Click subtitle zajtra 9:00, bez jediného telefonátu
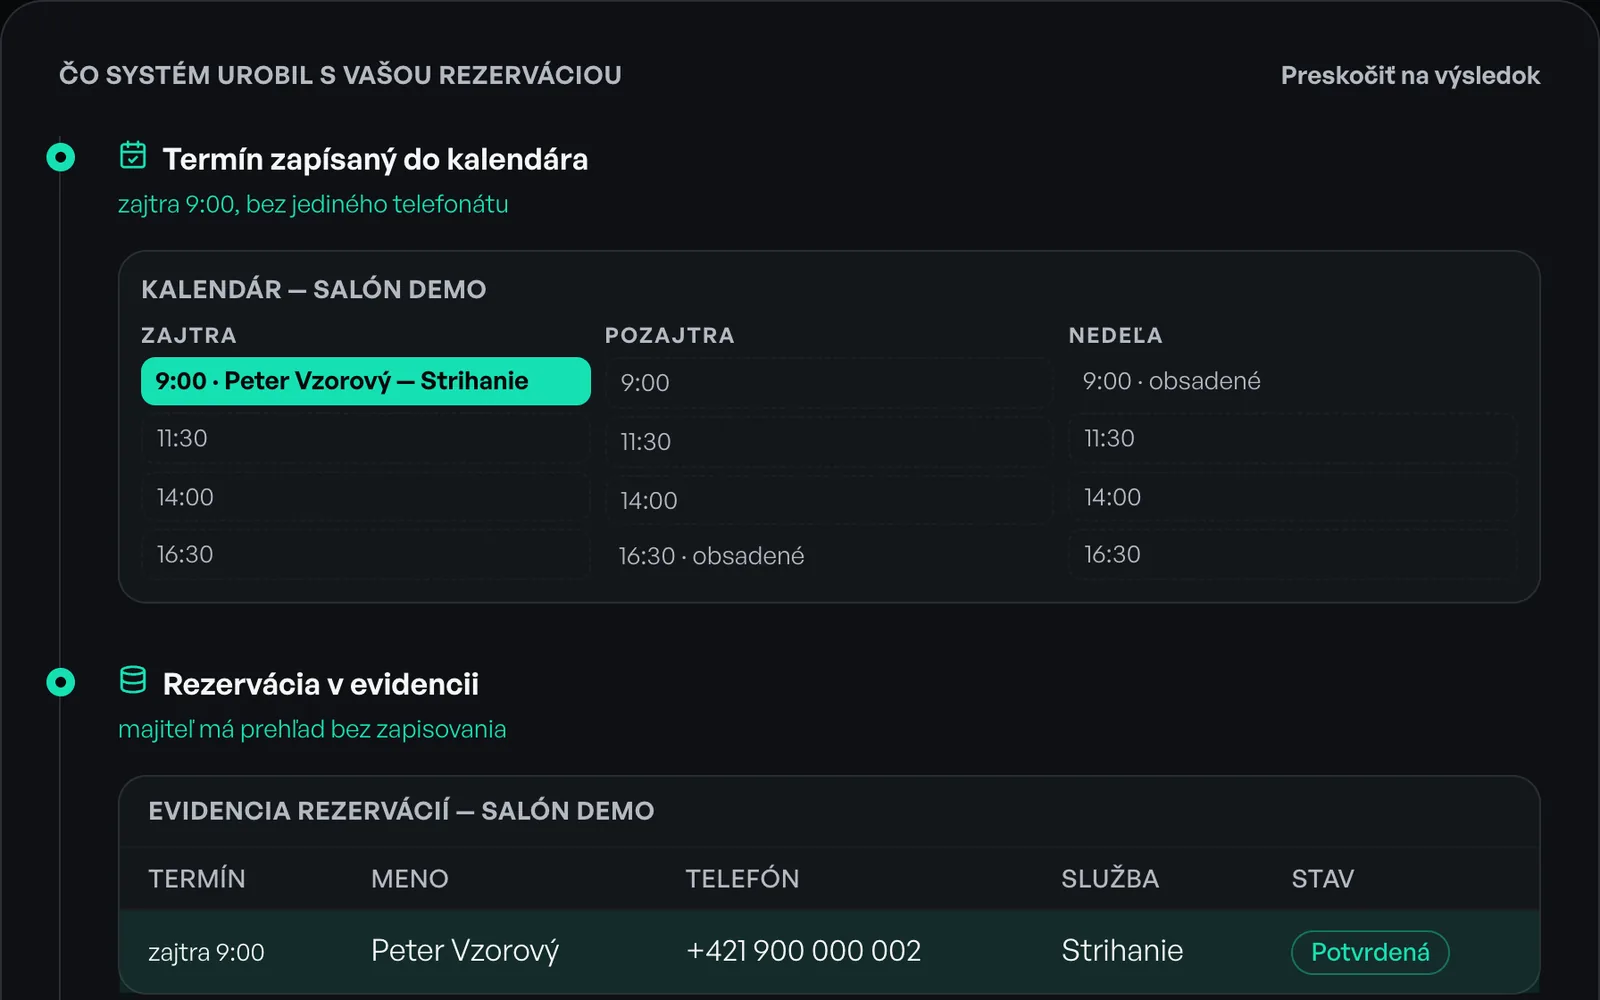The width and height of the screenshot is (1600, 1000). [313, 204]
